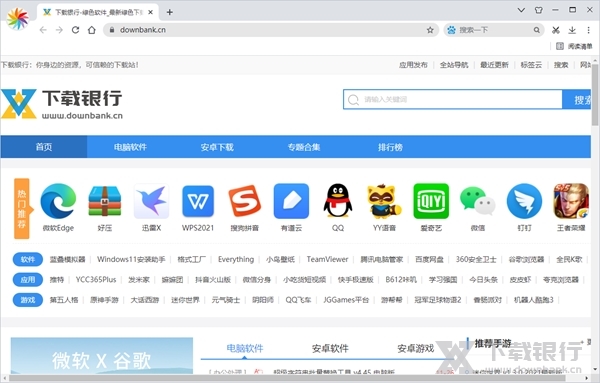Open the reading list icon
The height and width of the screenshot is (383, 600).
click(x=560, y=46)
